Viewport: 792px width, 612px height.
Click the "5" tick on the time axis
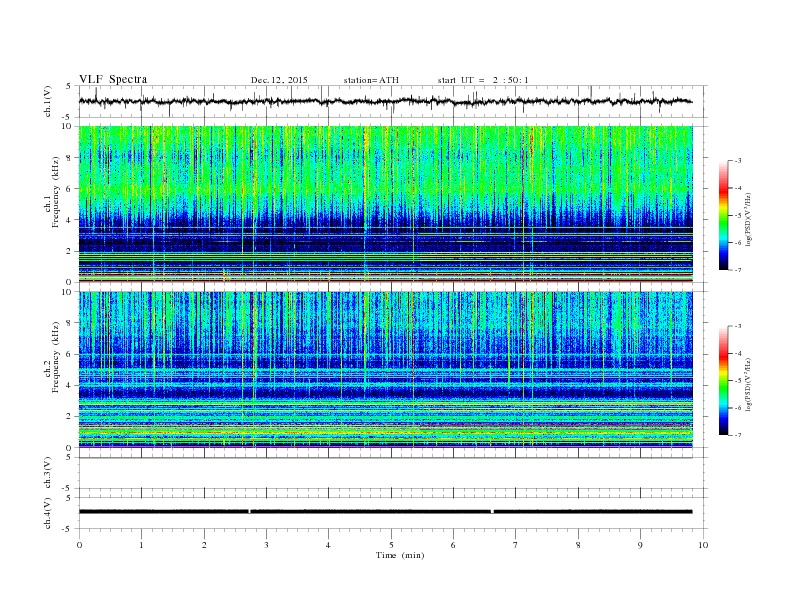point(391,545)
